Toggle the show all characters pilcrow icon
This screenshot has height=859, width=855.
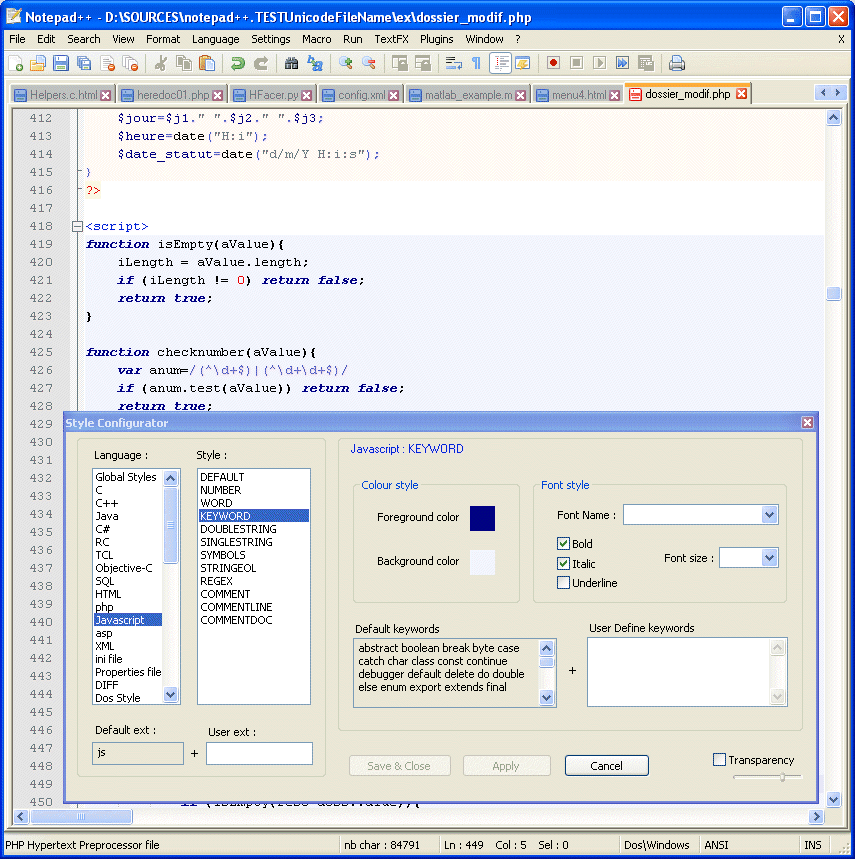click(476, 63)
